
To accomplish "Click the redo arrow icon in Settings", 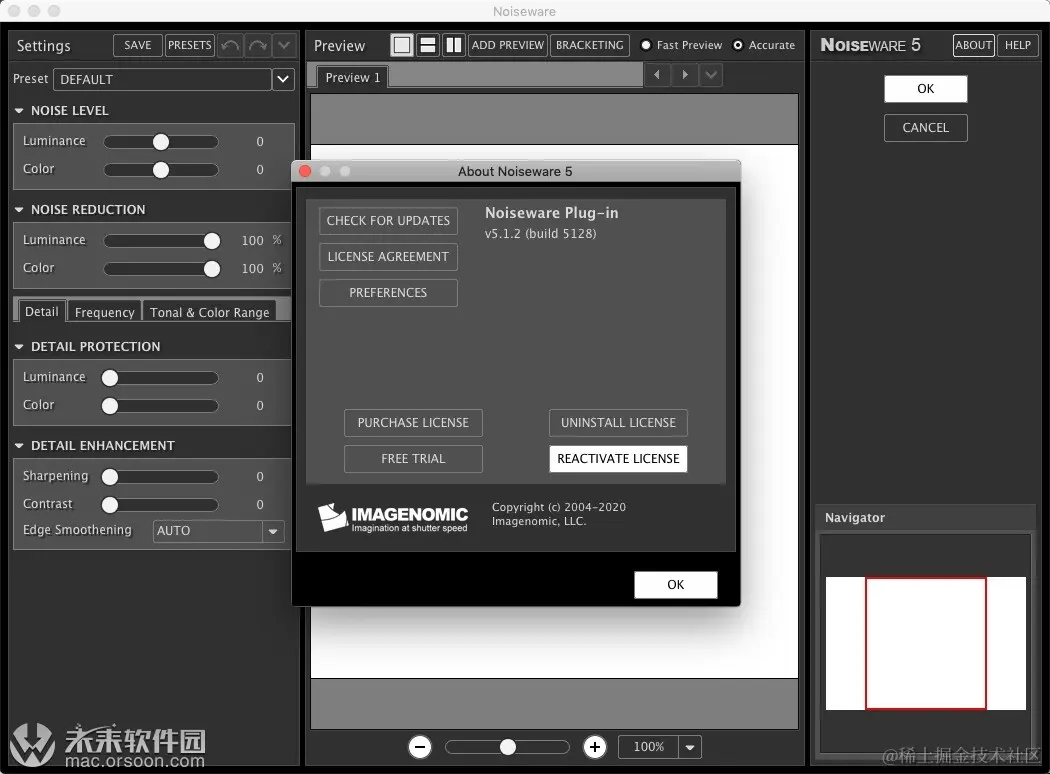I will (x=258, y=46).
